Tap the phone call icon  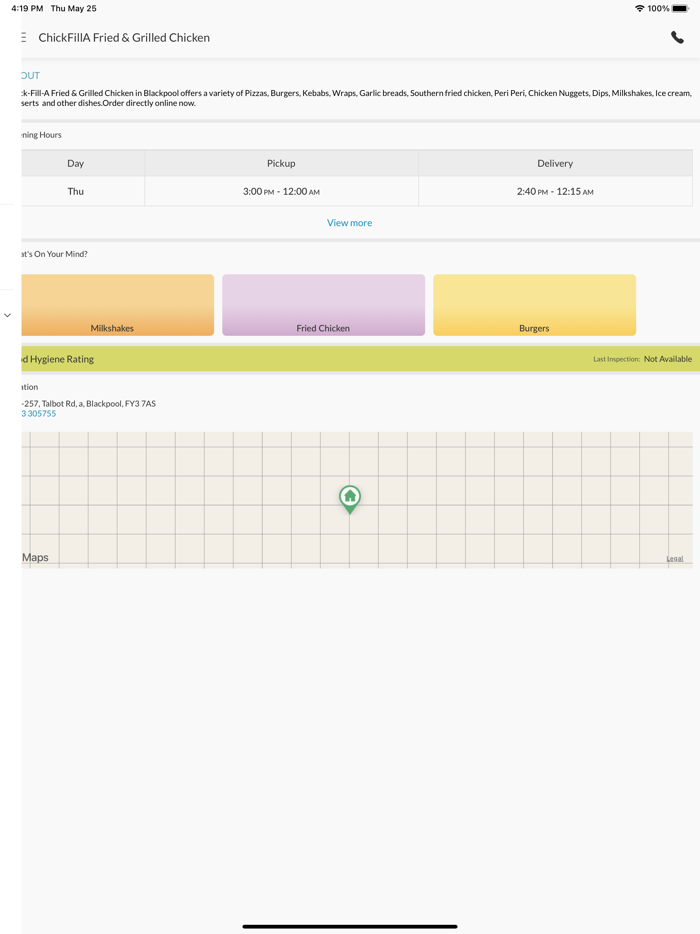(x=677, y=38)
